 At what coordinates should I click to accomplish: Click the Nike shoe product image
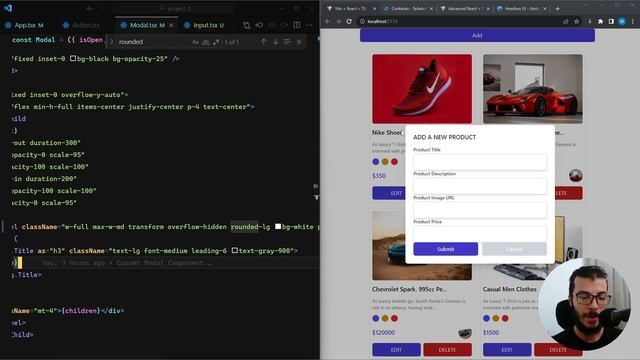pos(422,89)
